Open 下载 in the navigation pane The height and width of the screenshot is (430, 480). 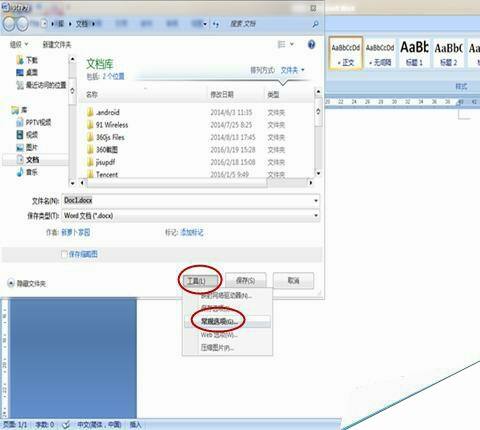pyautogui.click(x=32, y=60)
